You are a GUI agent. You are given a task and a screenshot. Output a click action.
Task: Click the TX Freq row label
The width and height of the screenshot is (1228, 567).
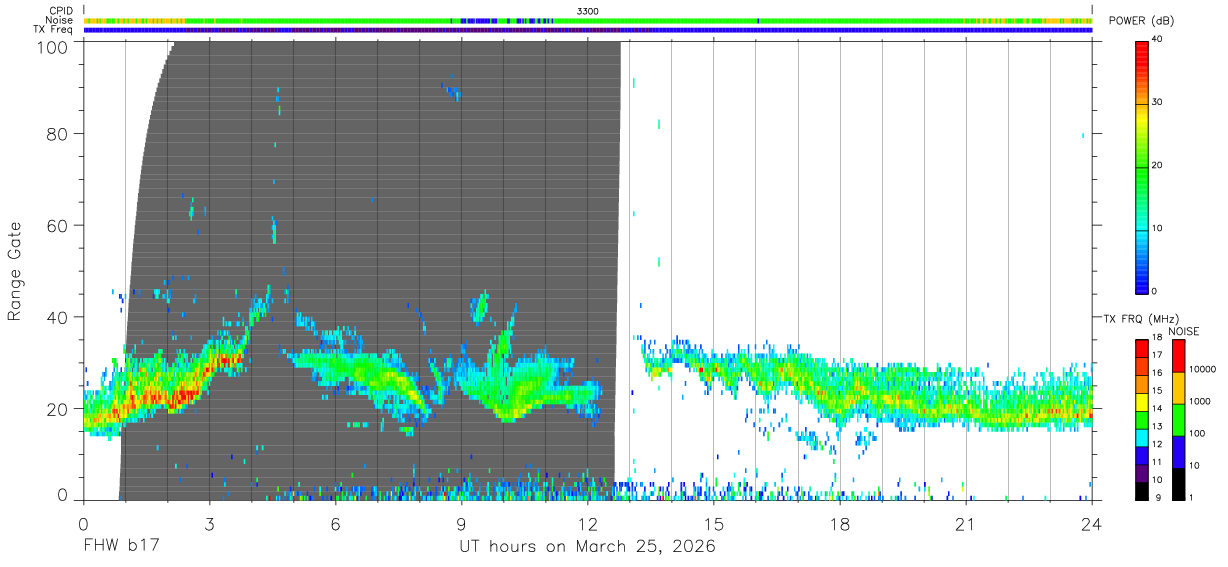coord(54,30)
